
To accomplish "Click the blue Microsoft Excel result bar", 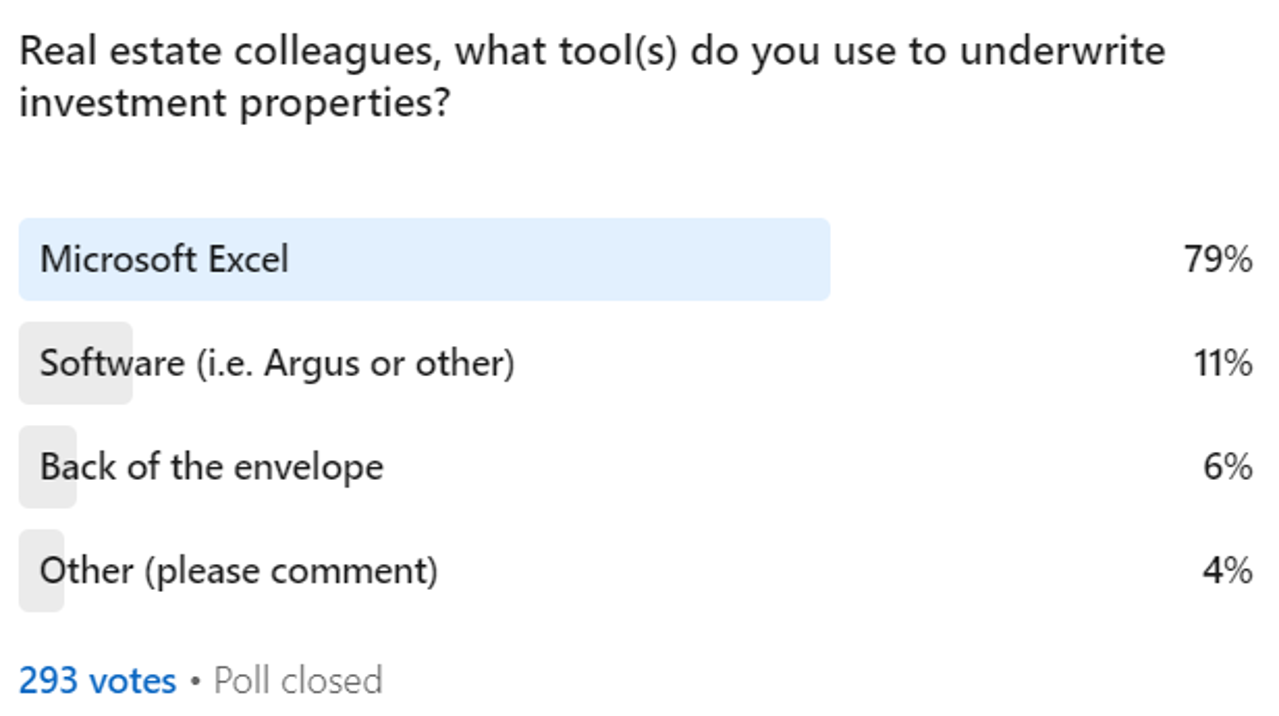I will click(x=560, y=260).
